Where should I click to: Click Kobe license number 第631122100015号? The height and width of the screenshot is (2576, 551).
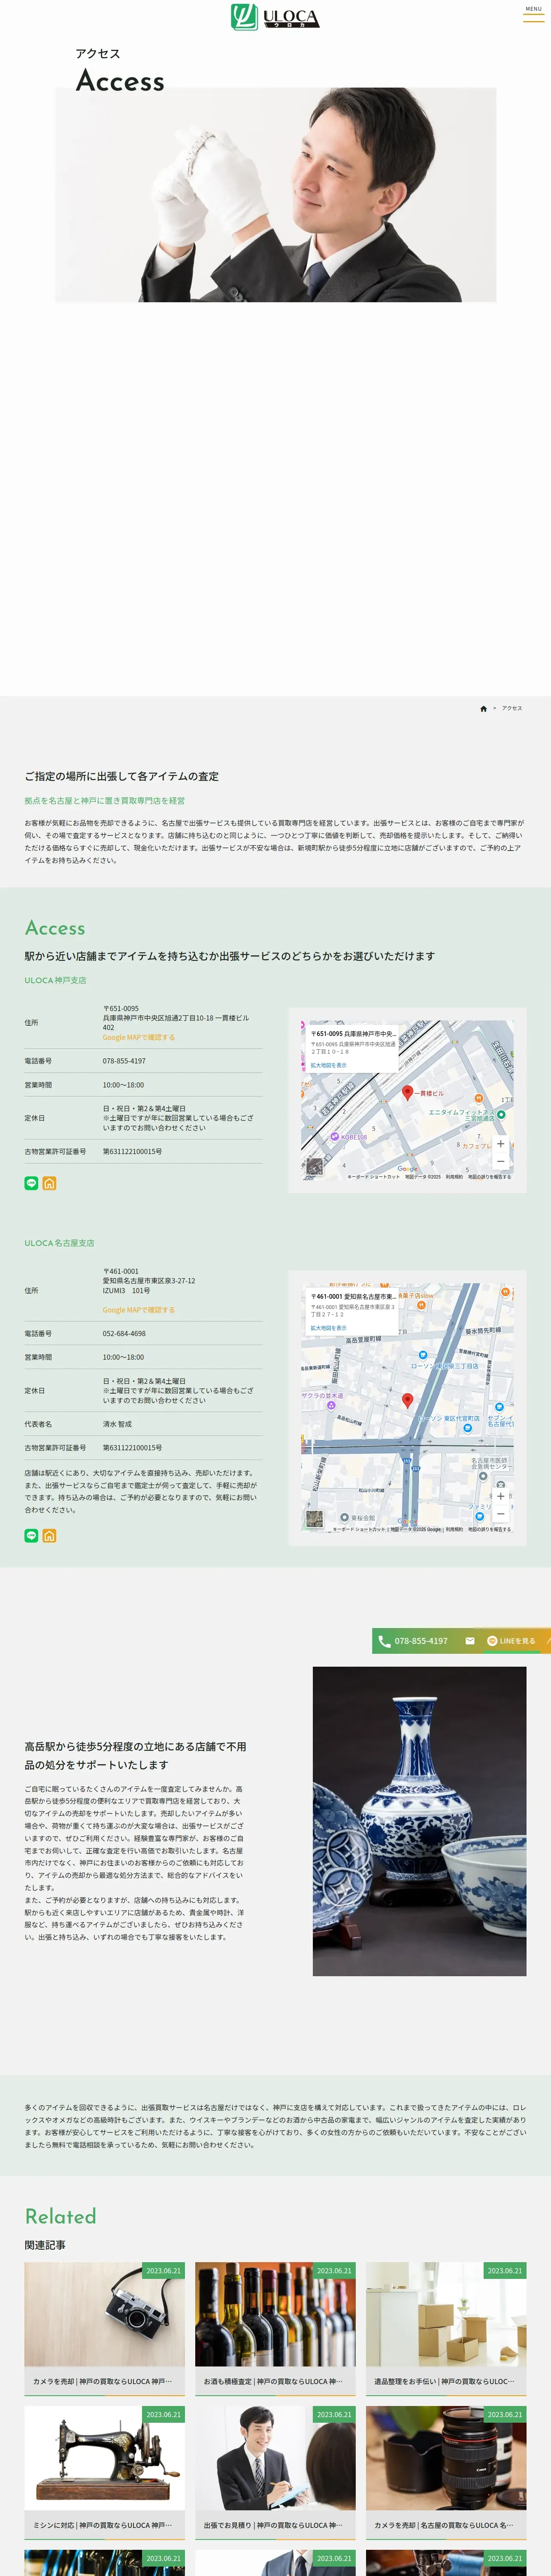click(x=132, y=1151)
